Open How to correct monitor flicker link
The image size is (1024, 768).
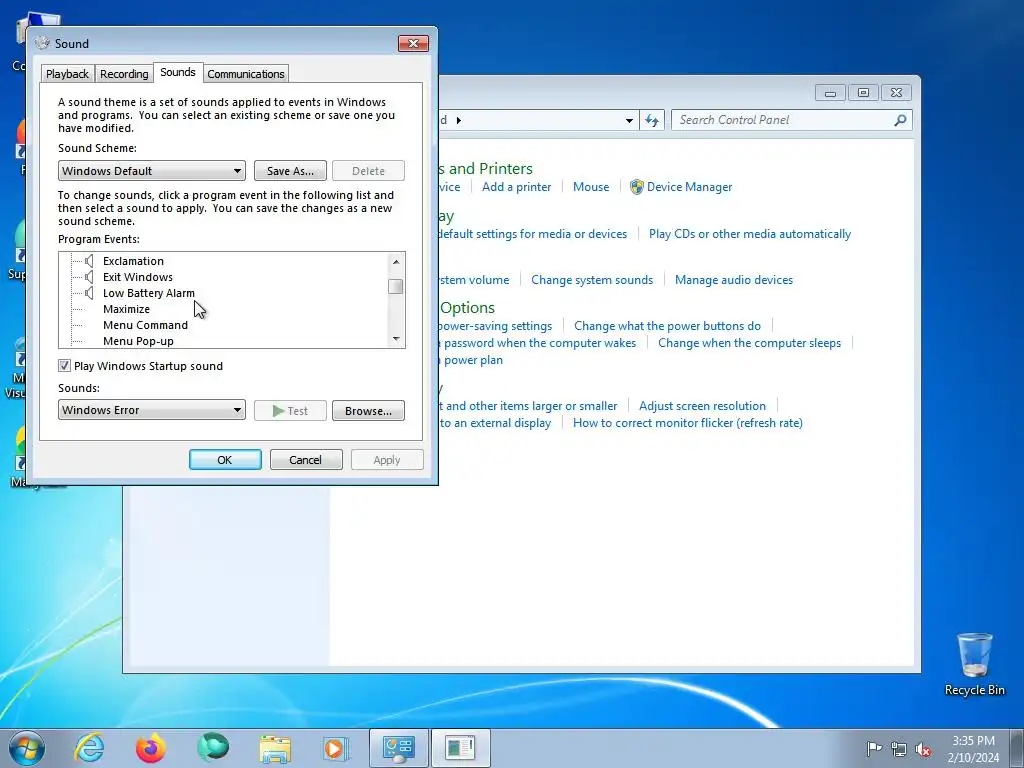click(688, 423)
